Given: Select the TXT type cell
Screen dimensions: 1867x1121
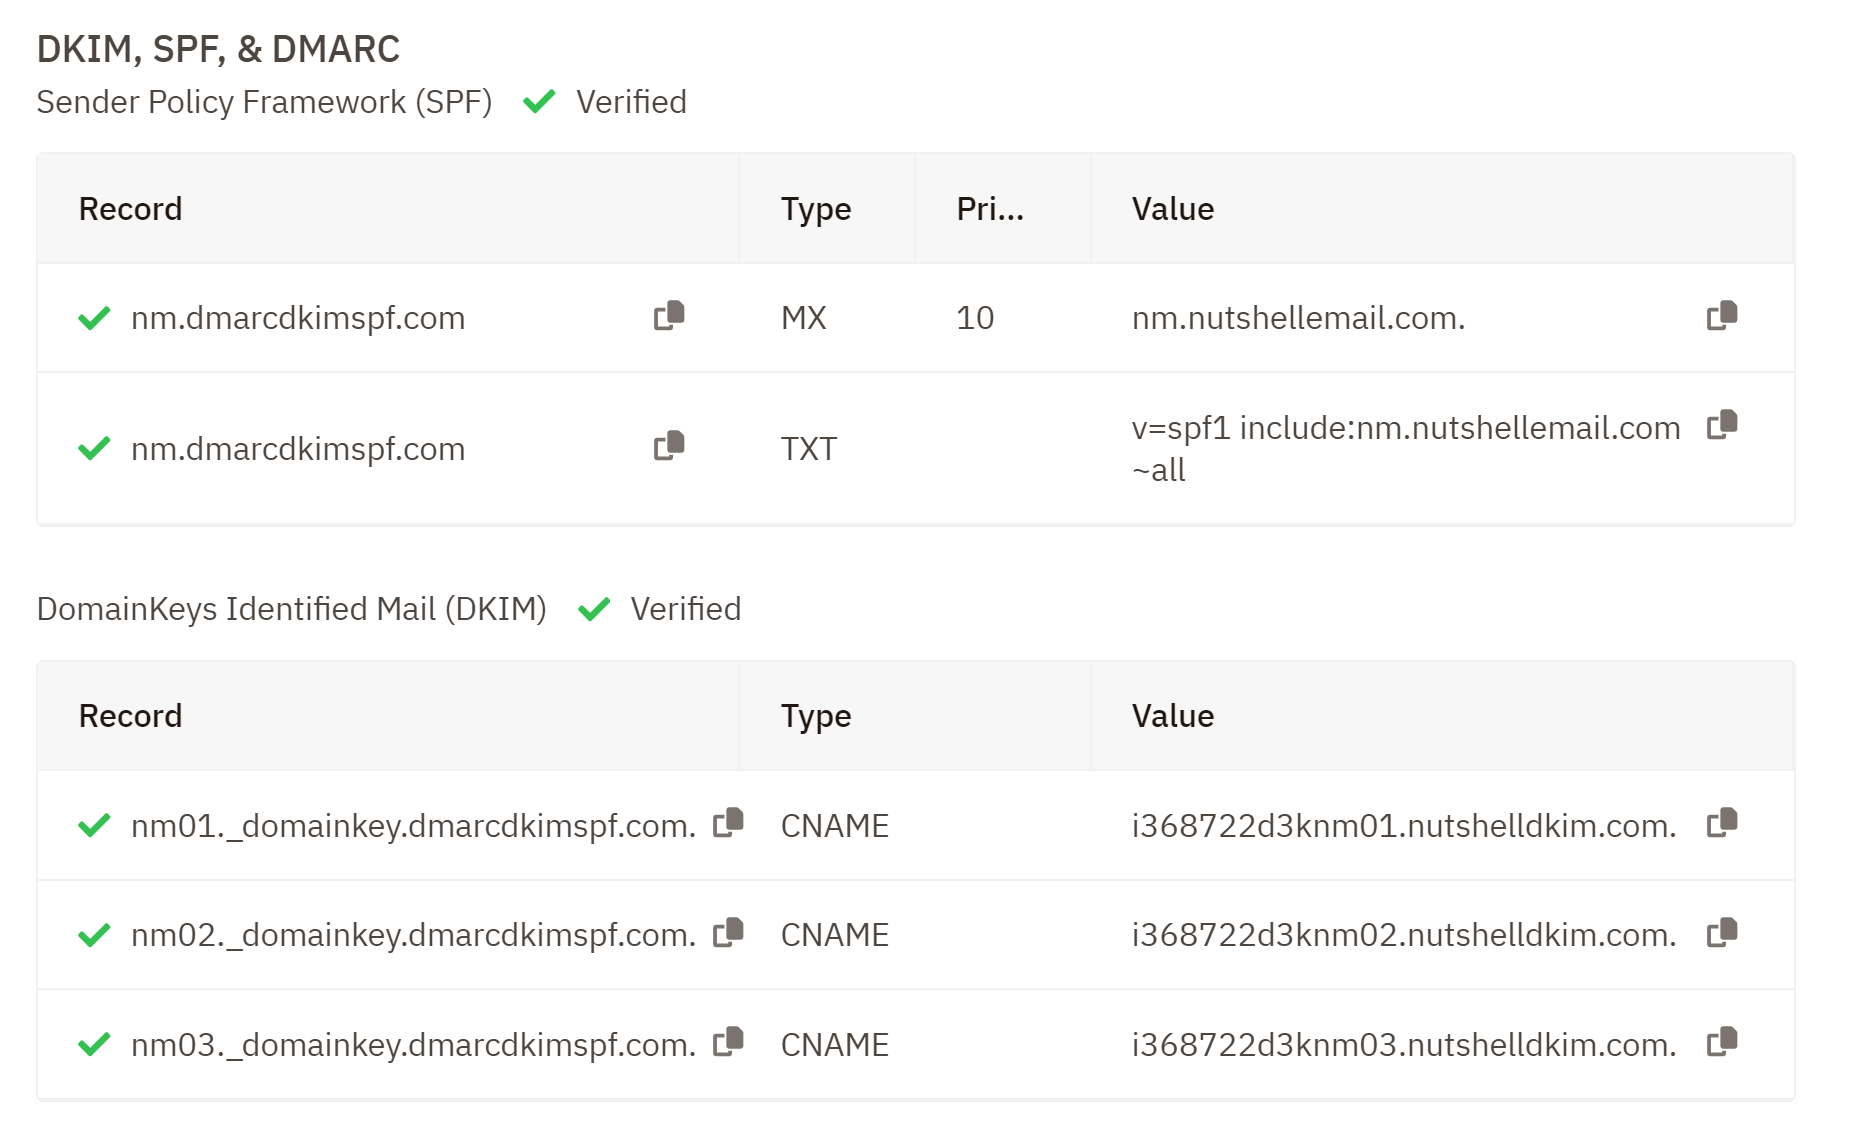Looking at the screenshot, I should tap(809, 449).
